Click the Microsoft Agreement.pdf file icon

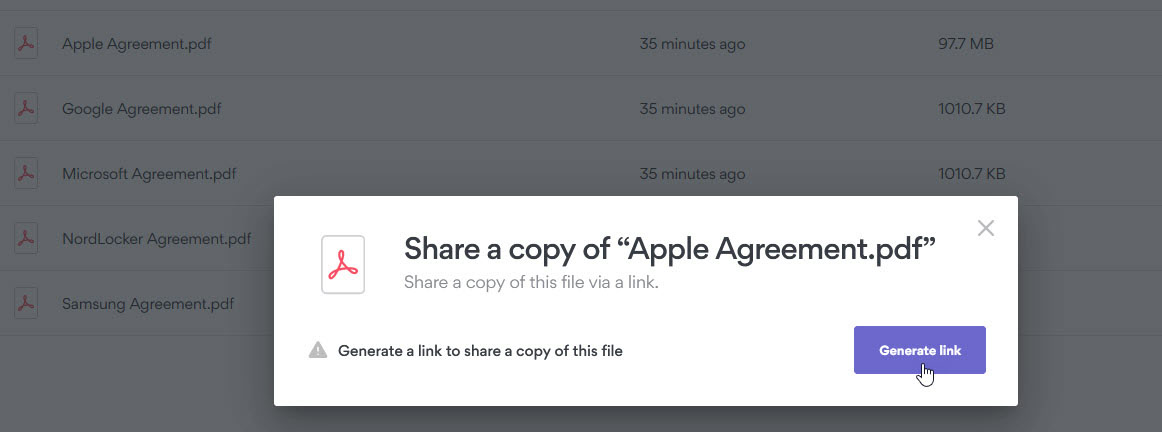pyautogui.click(x=26, y=173)
